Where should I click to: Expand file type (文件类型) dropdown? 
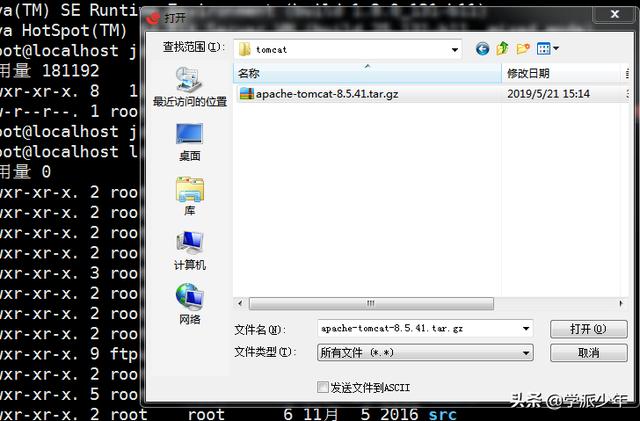tap(425, 353)
